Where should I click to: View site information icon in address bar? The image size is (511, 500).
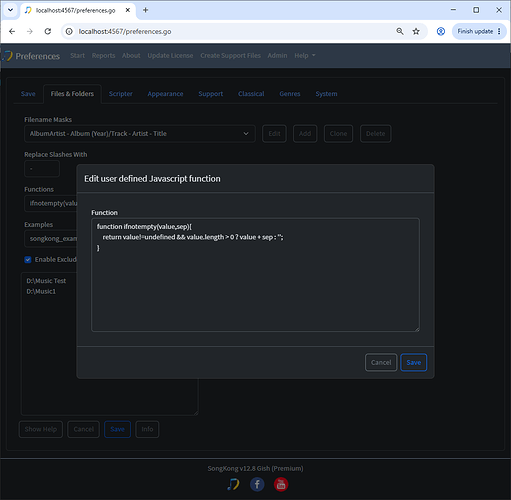click(69, 31)
